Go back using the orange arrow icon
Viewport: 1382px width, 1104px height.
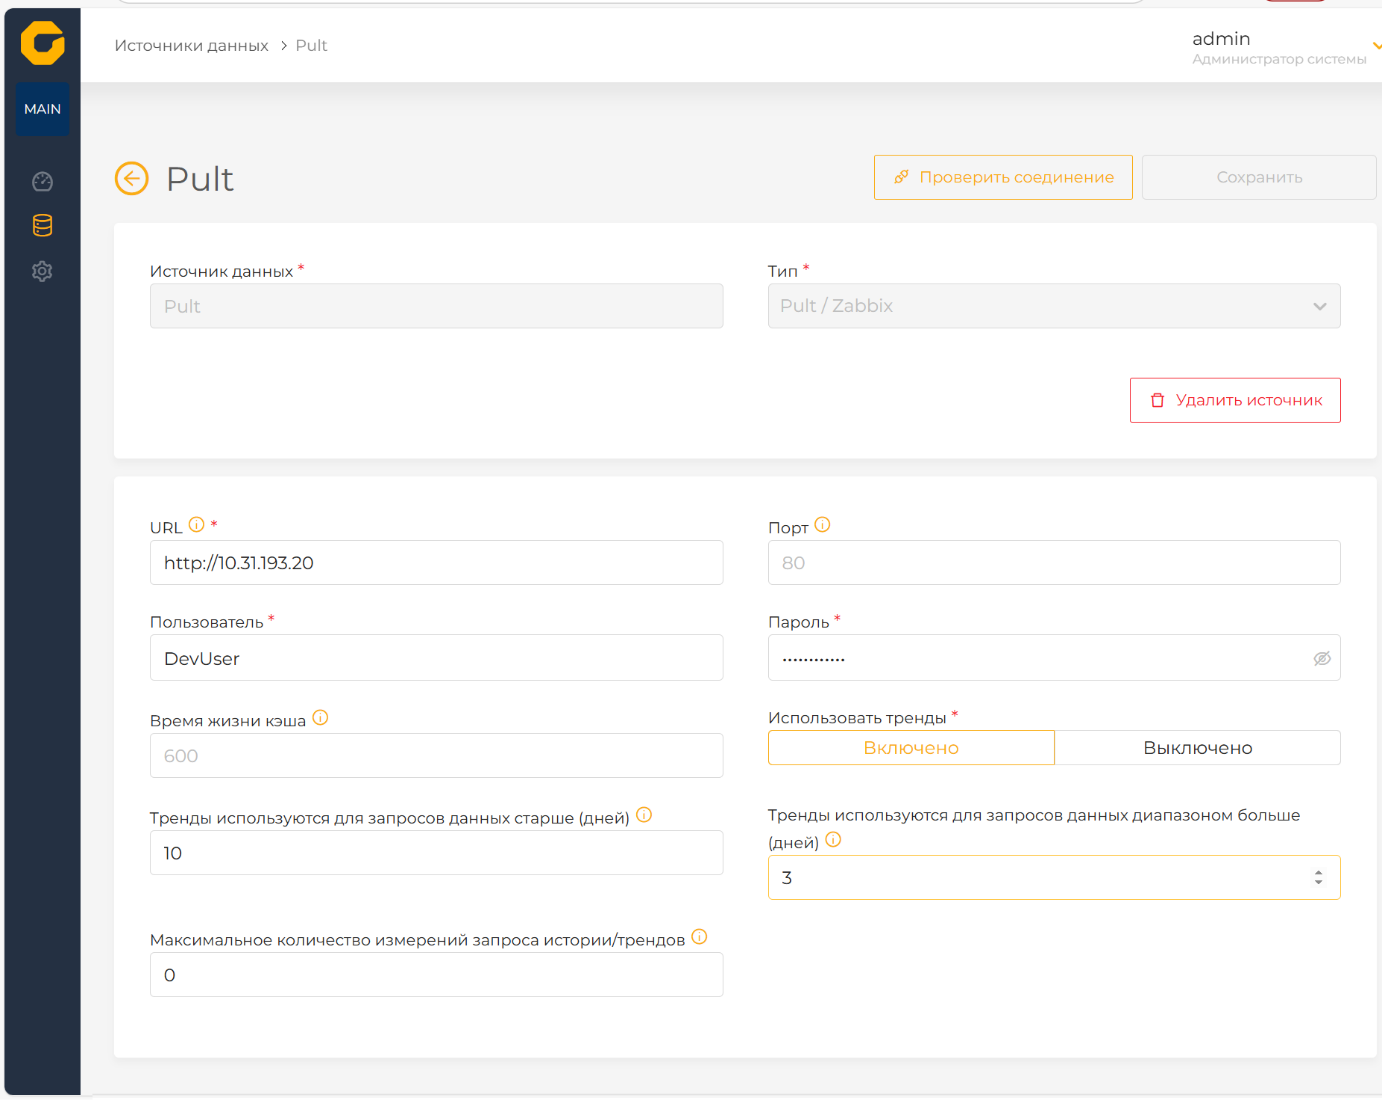pos(132,178)
